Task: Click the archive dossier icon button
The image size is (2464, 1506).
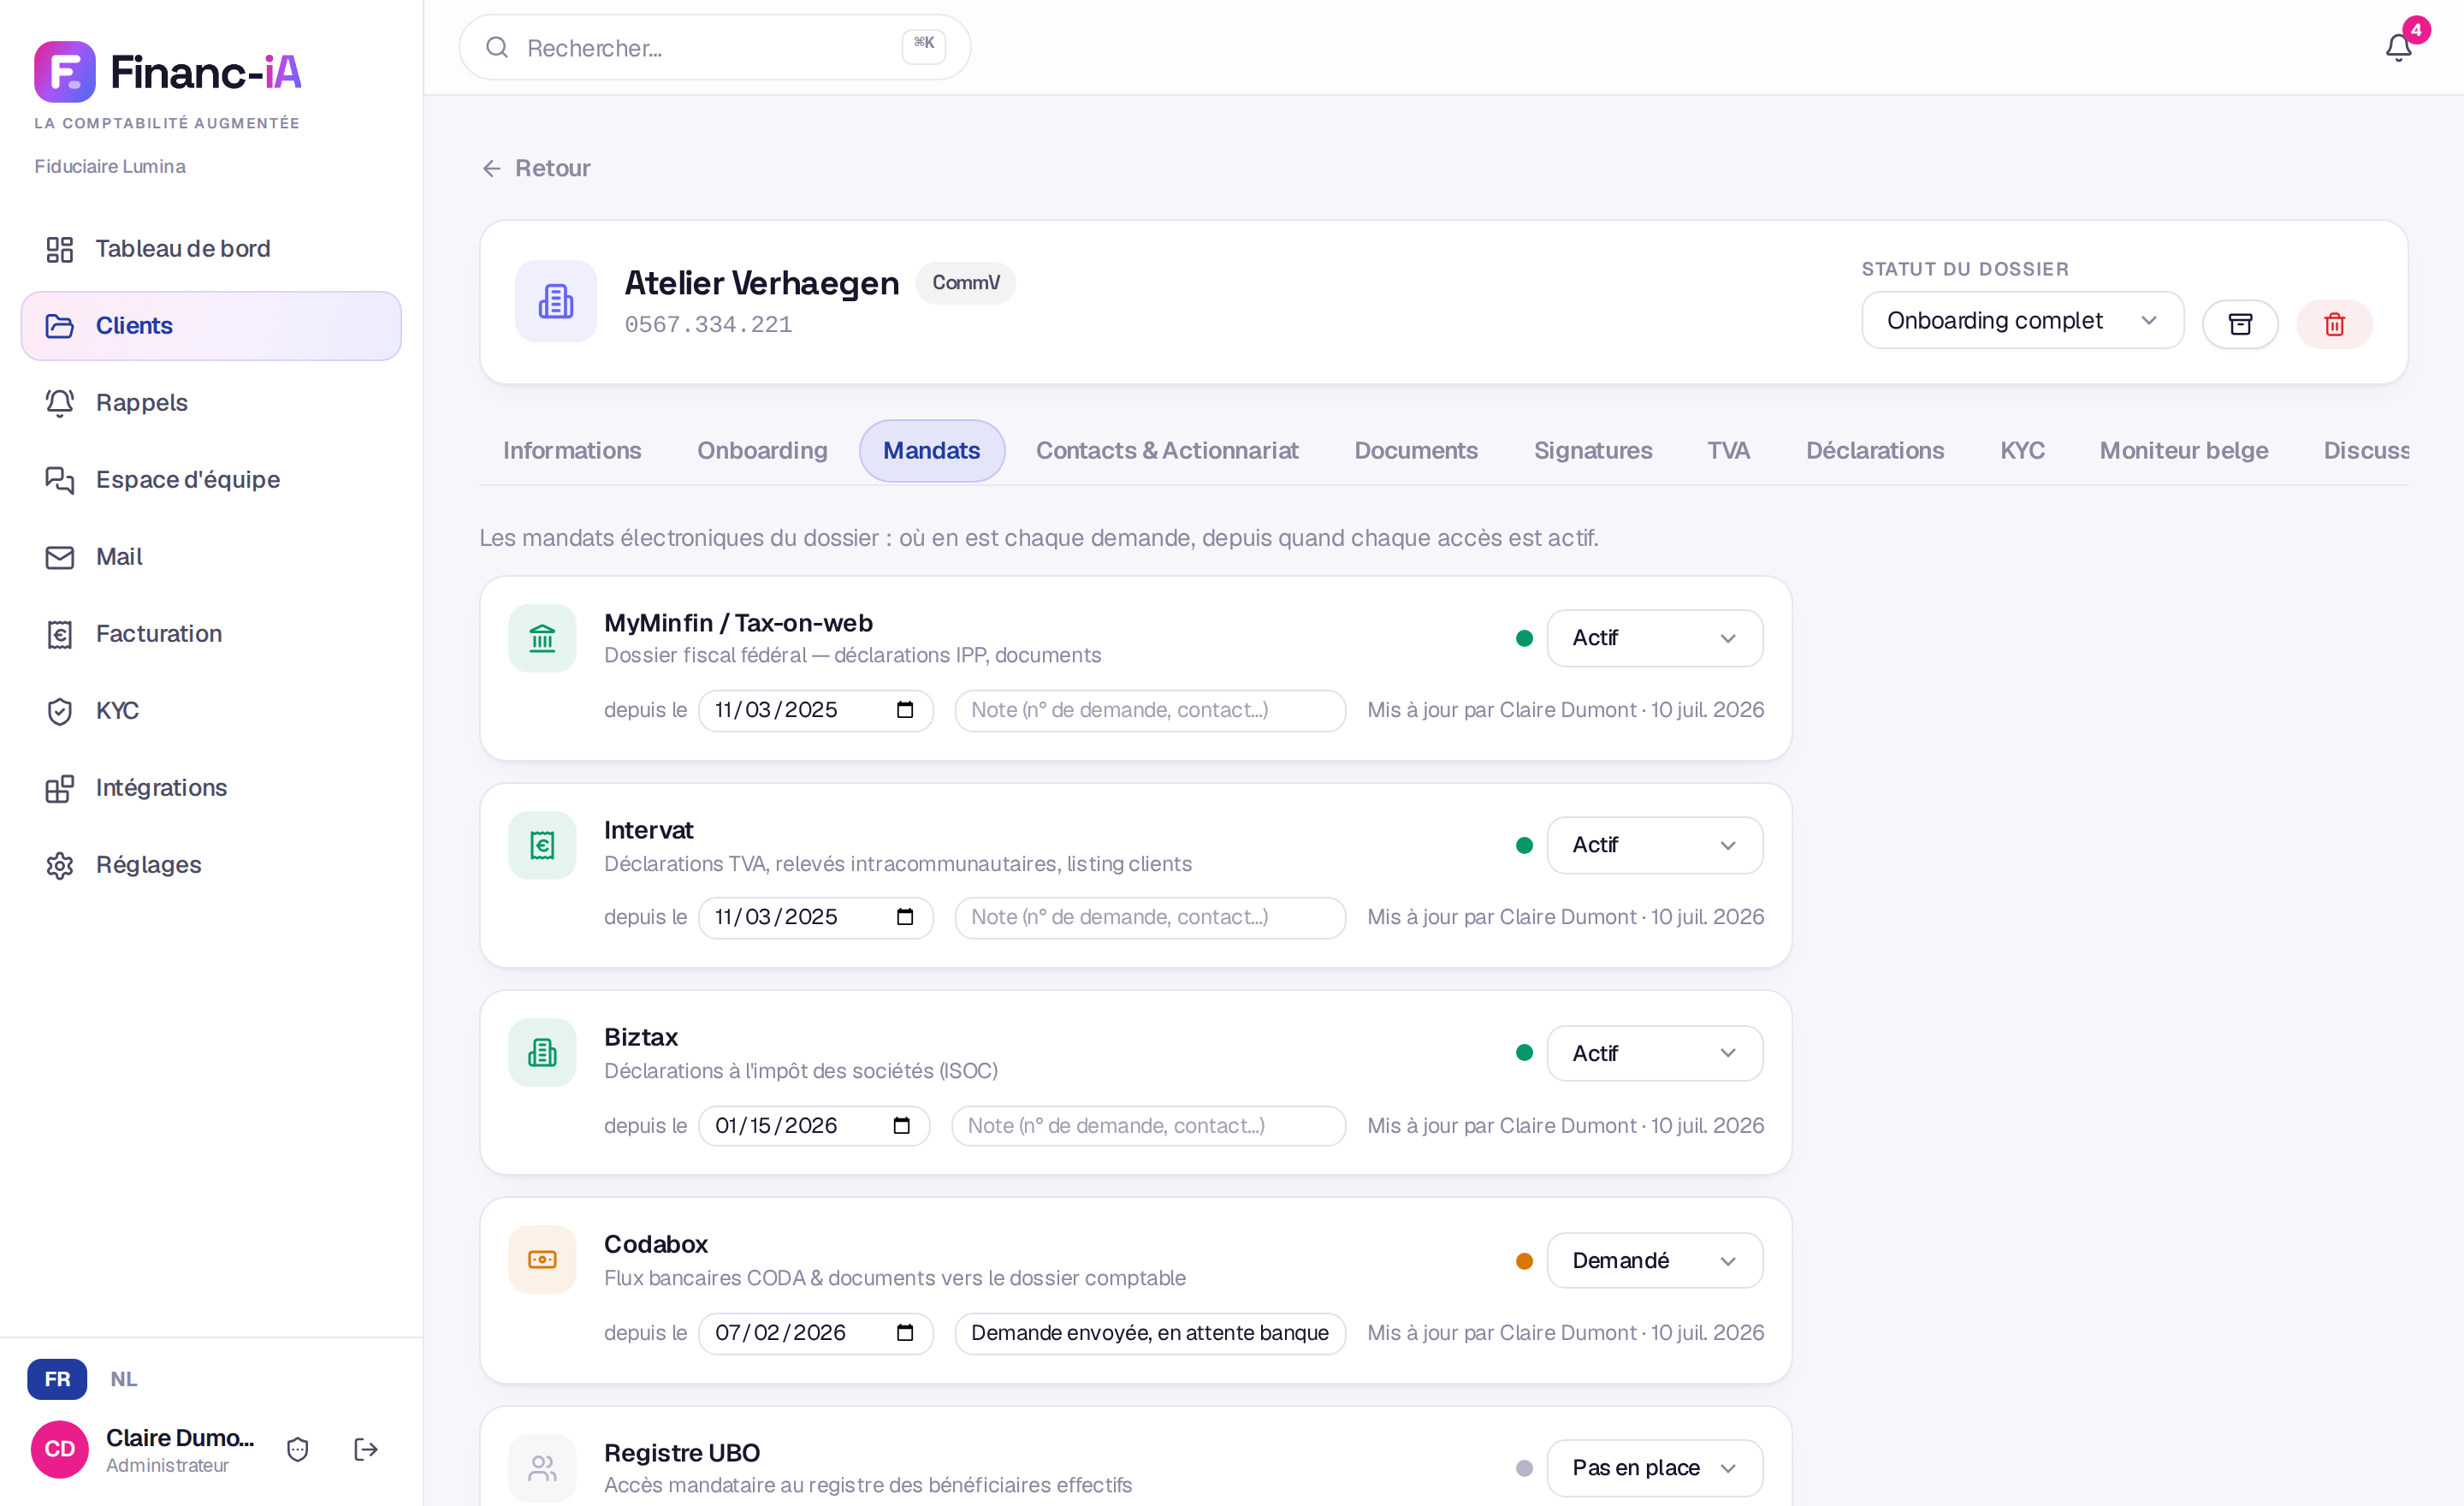Action: coord(2240,324)
